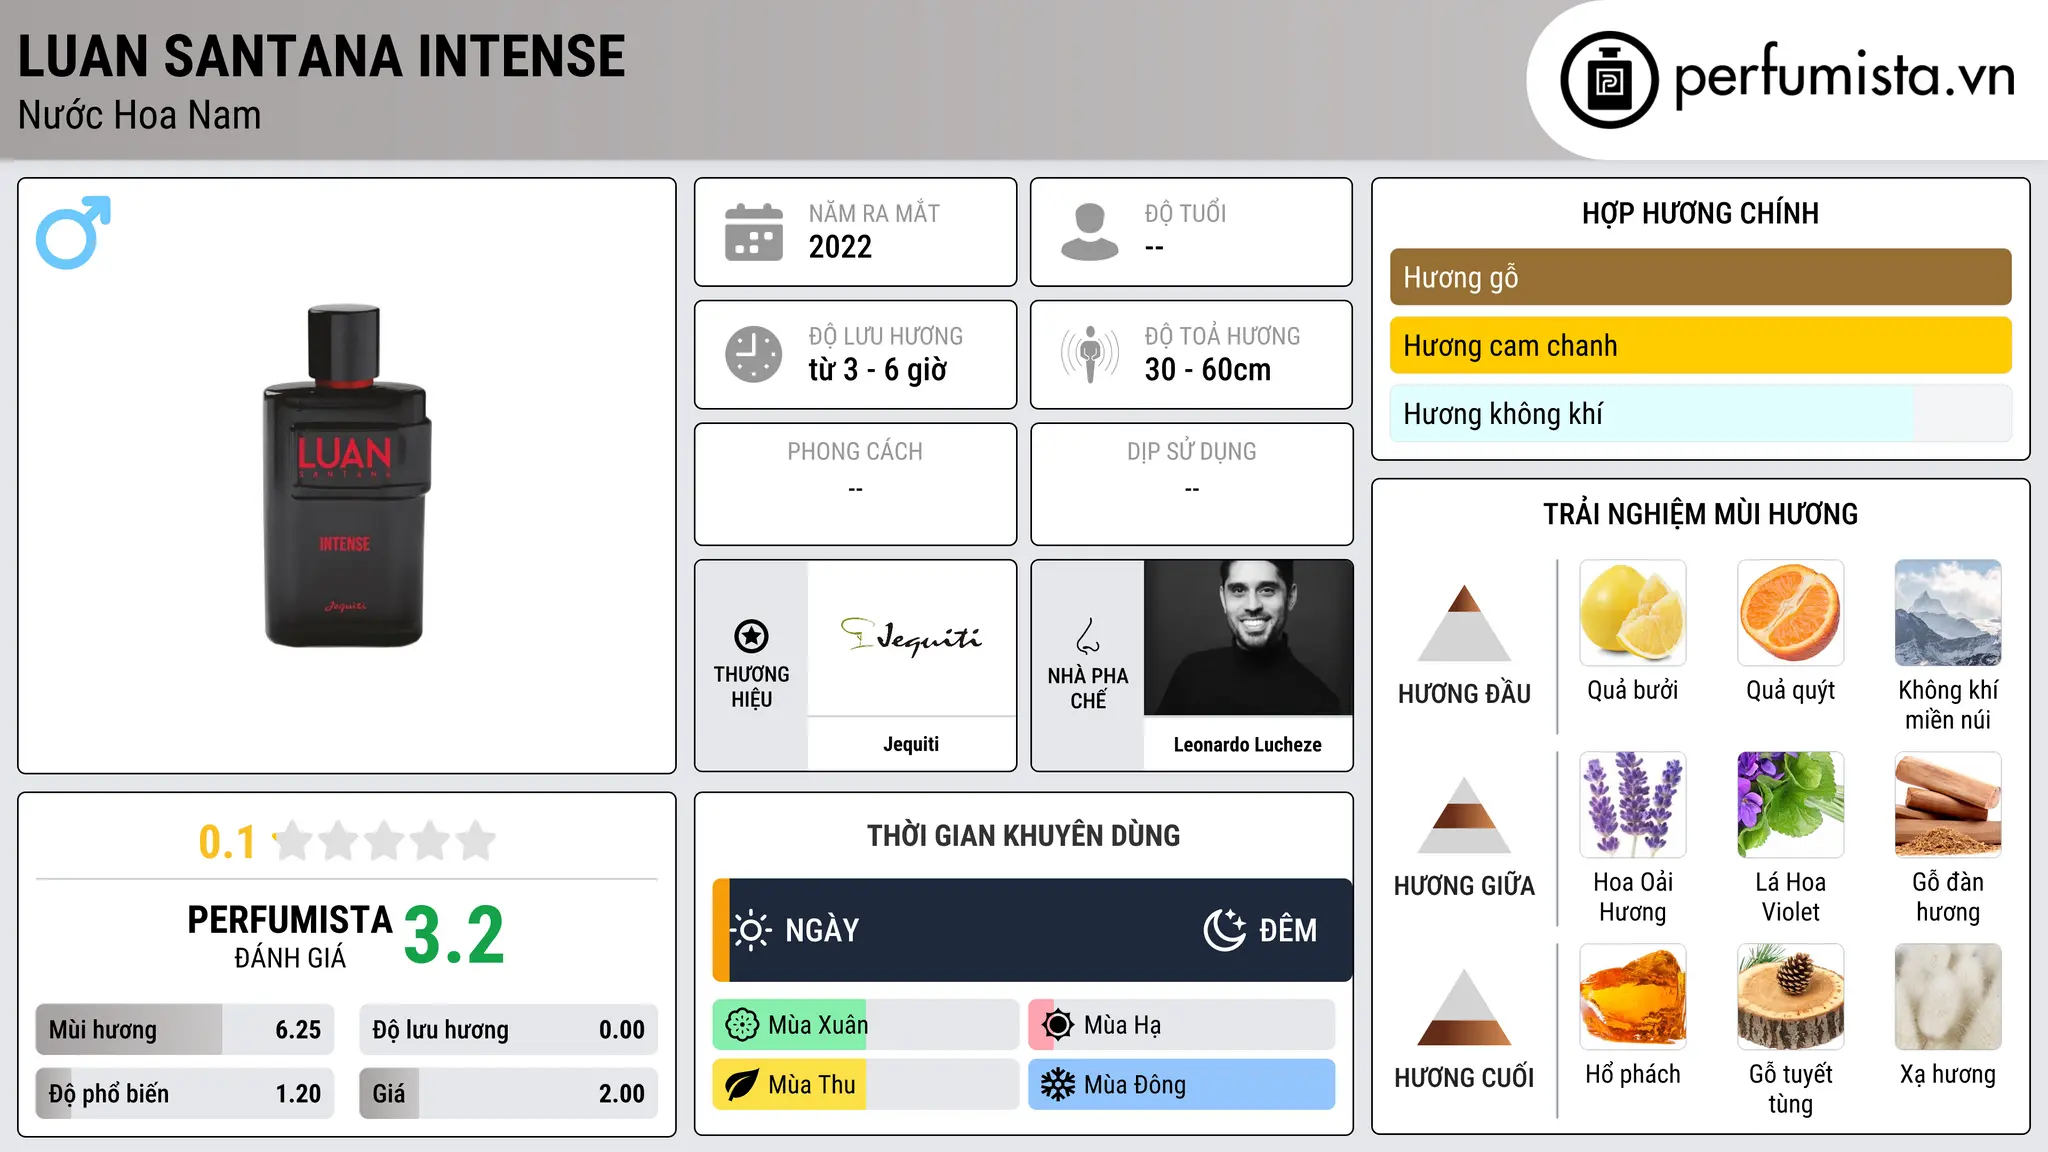Viewport: 2048px width, 1152px height.
Task: Click the Độ lưu hương score bar
Action: click(x=508, y=1030)
